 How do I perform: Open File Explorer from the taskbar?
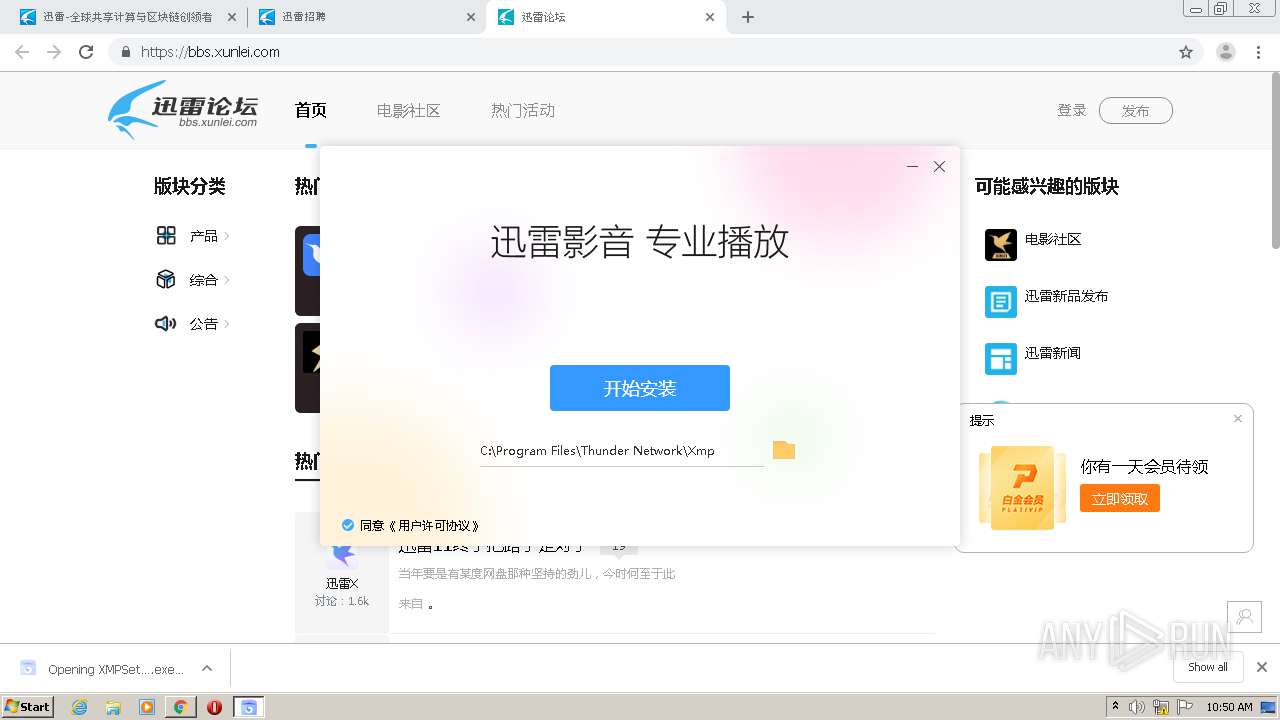[113, 707]
